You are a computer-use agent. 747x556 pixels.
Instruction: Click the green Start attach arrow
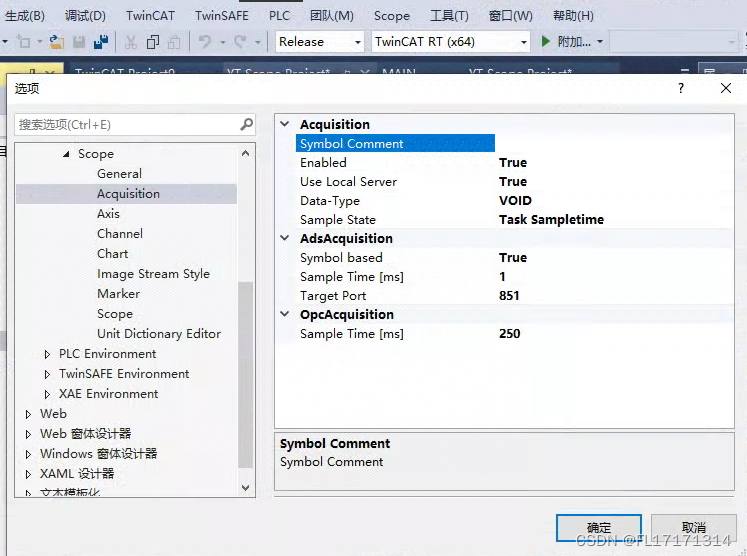(x=546, y=41)
